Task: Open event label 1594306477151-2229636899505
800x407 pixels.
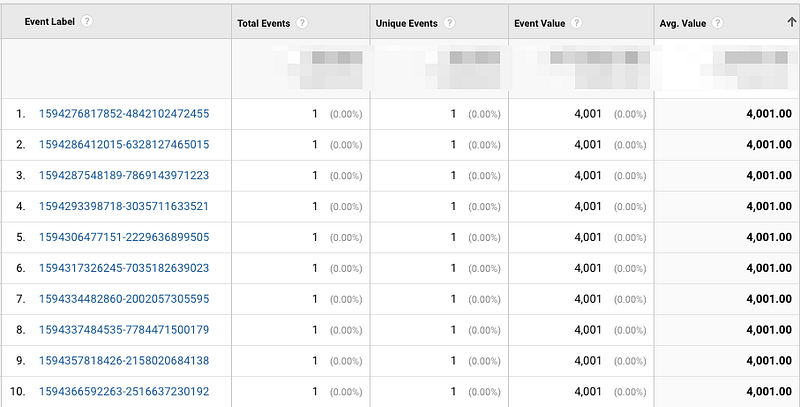Action: (124, 238)
